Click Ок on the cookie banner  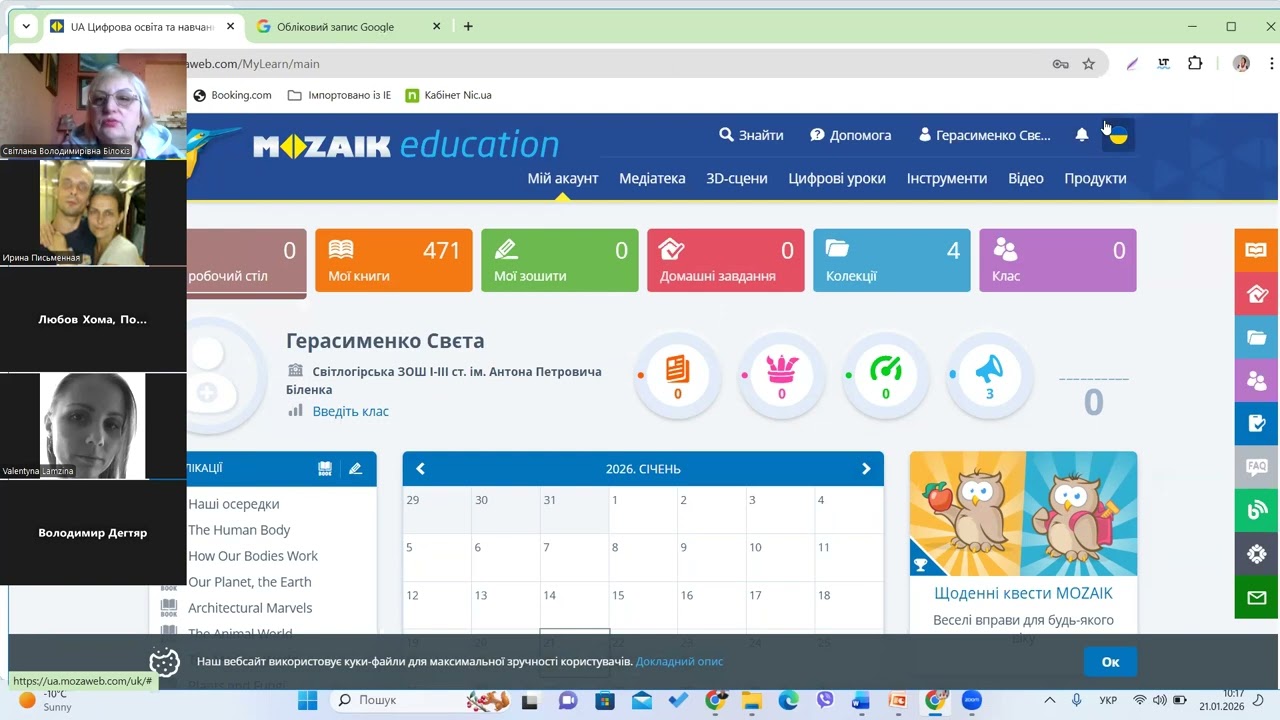point(1110,661)
